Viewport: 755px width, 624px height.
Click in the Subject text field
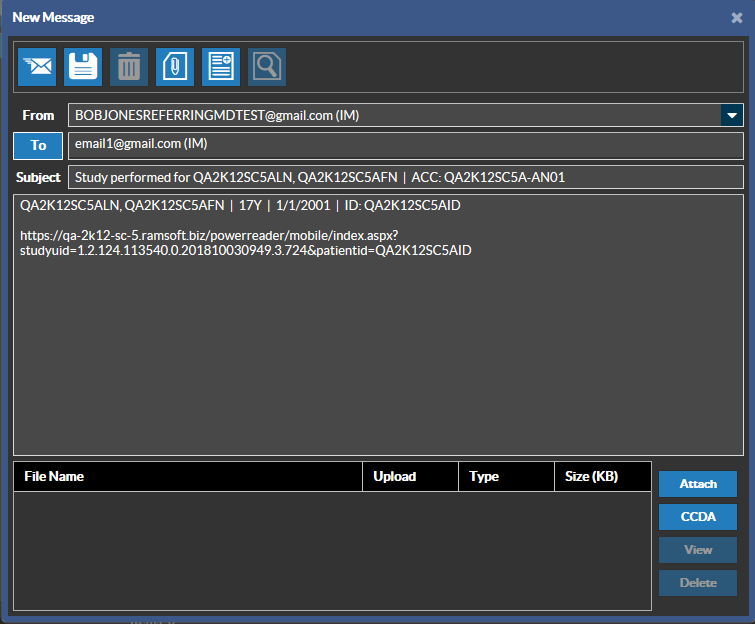[x=405, y=178]
